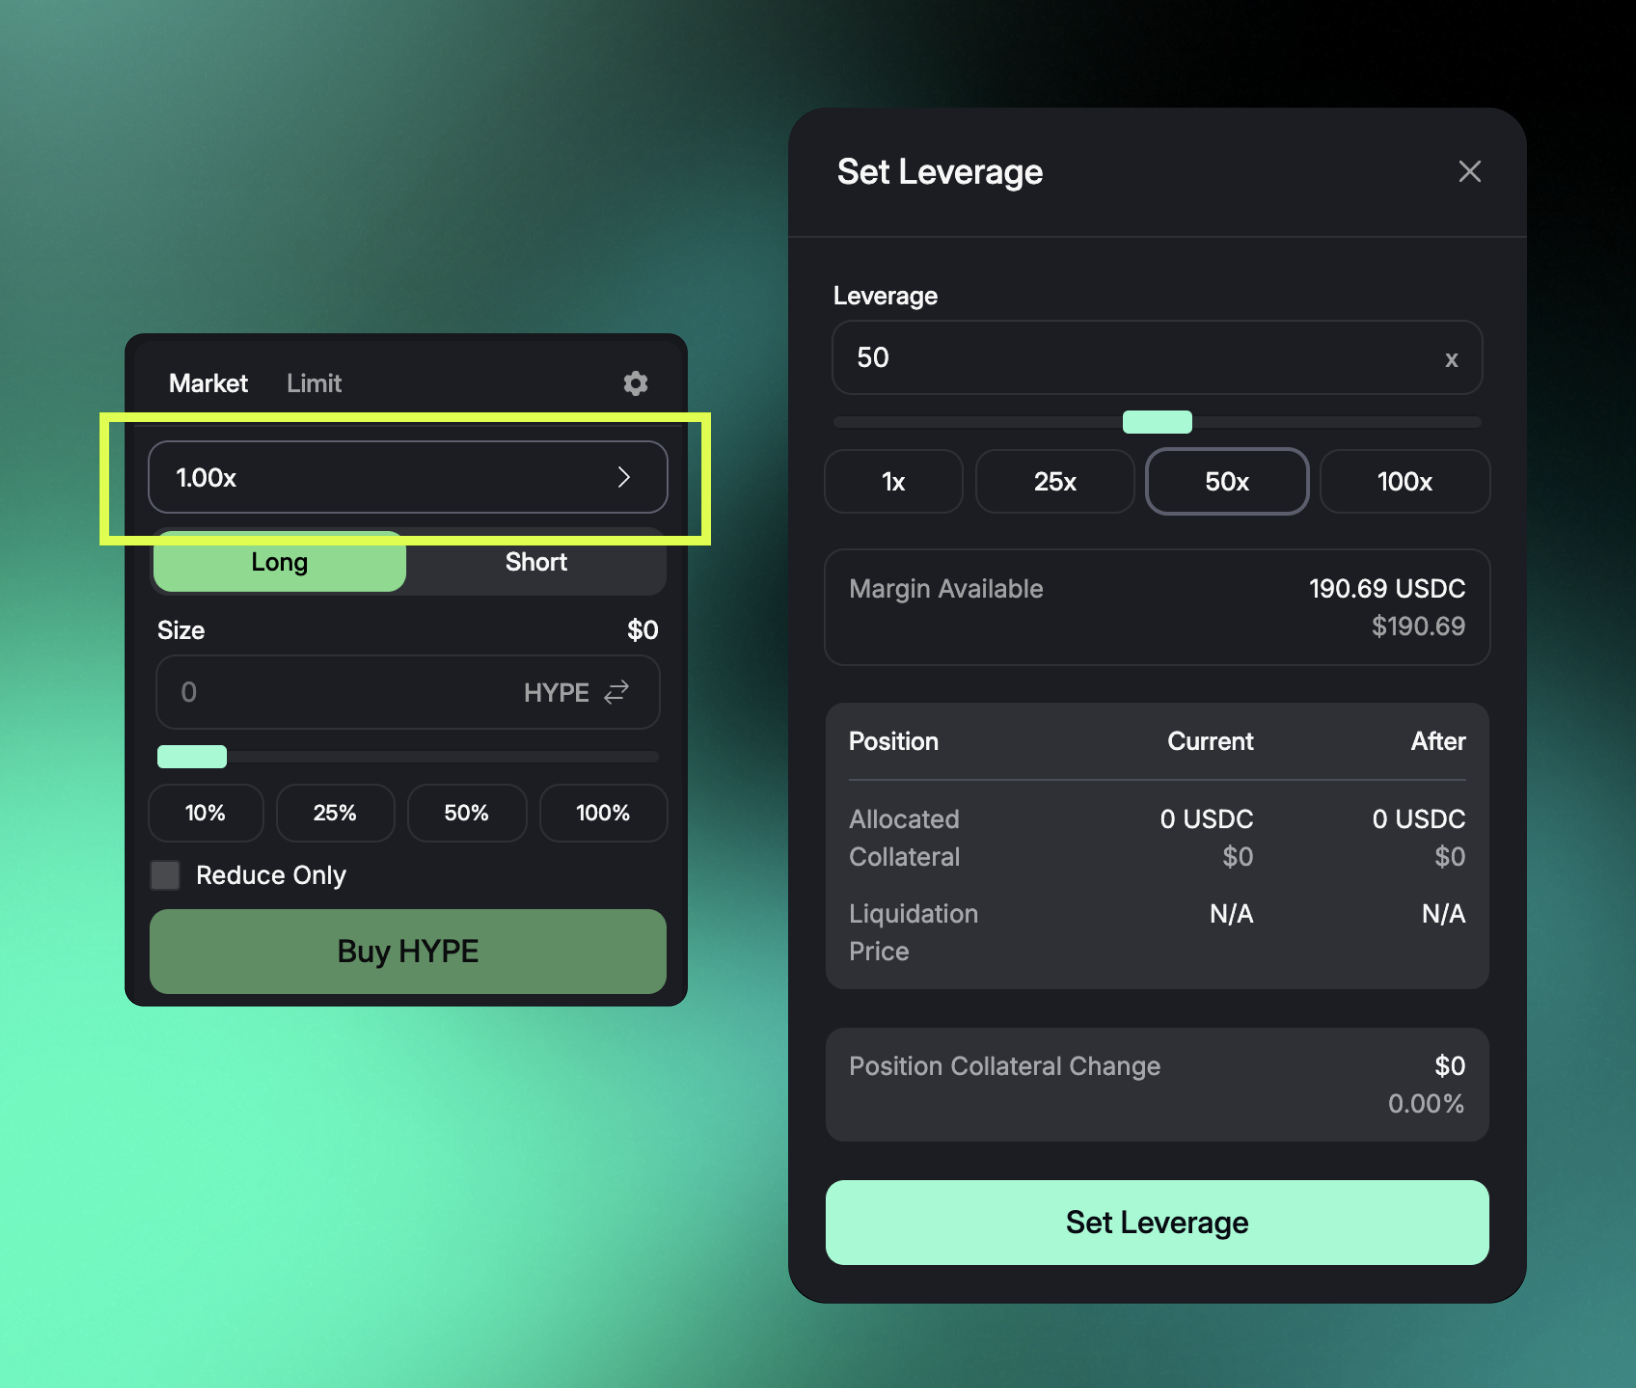Viewport: 1636px width, 1388px height.
Task: Set order size to 50%
Action: [466, 813]
